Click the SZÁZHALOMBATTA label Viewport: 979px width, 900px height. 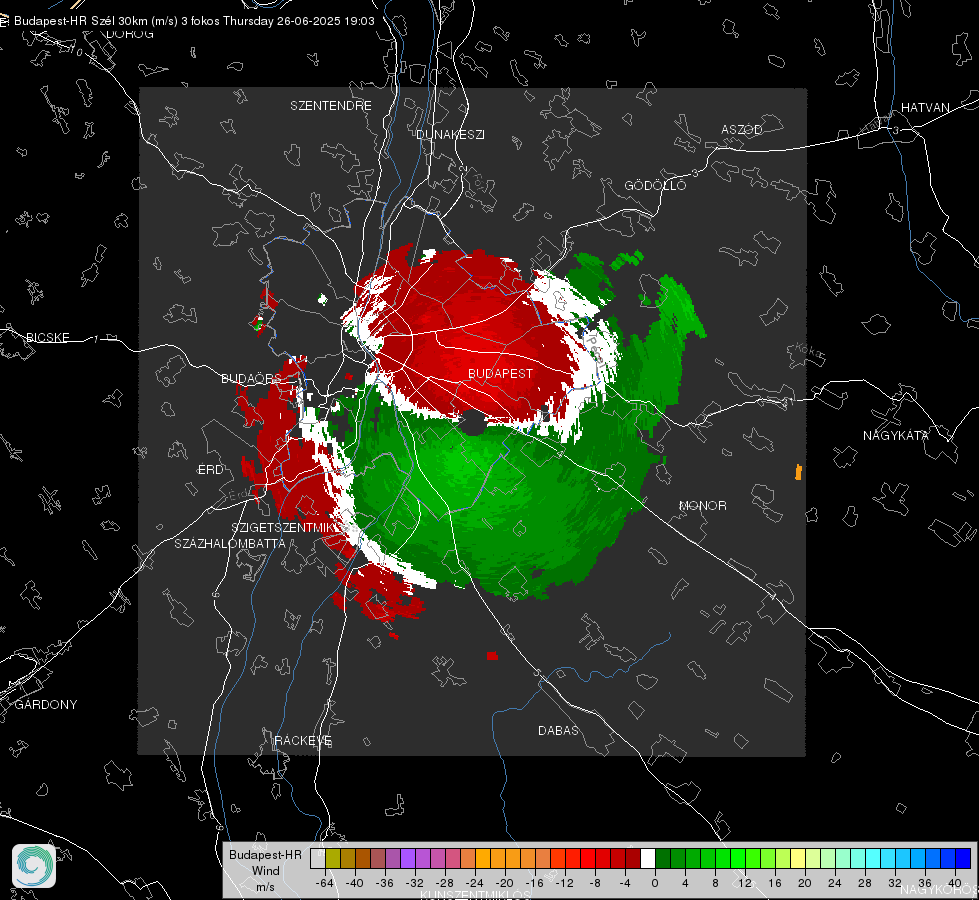pyautogui.click(x=230, y=543)
